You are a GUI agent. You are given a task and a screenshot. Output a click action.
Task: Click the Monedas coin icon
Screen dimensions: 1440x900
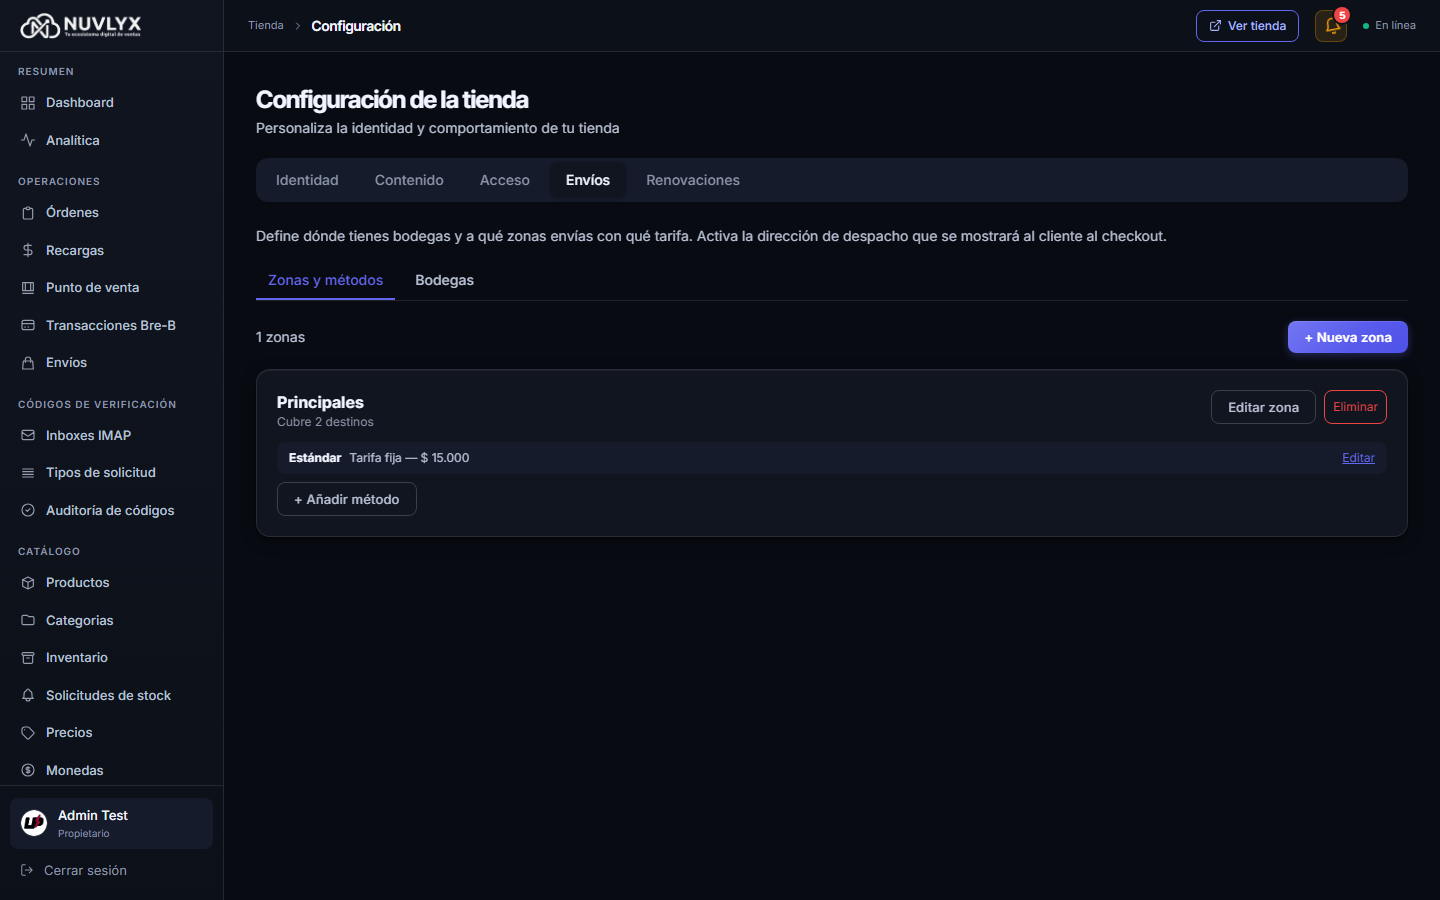coord(28,770)
